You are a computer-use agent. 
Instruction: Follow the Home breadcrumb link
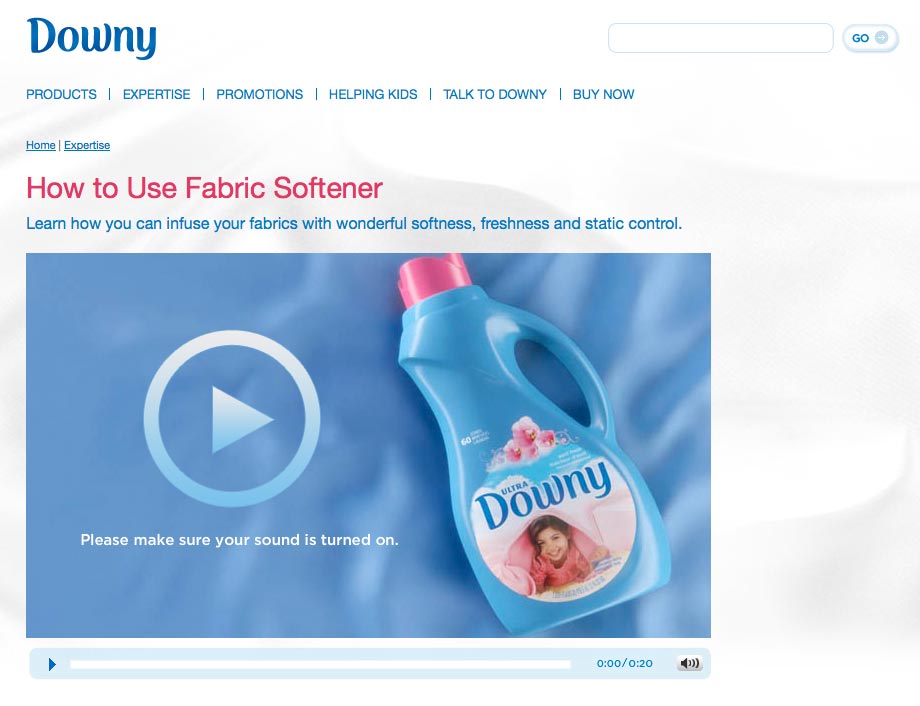pyautogui.click(x=40, y=145)
